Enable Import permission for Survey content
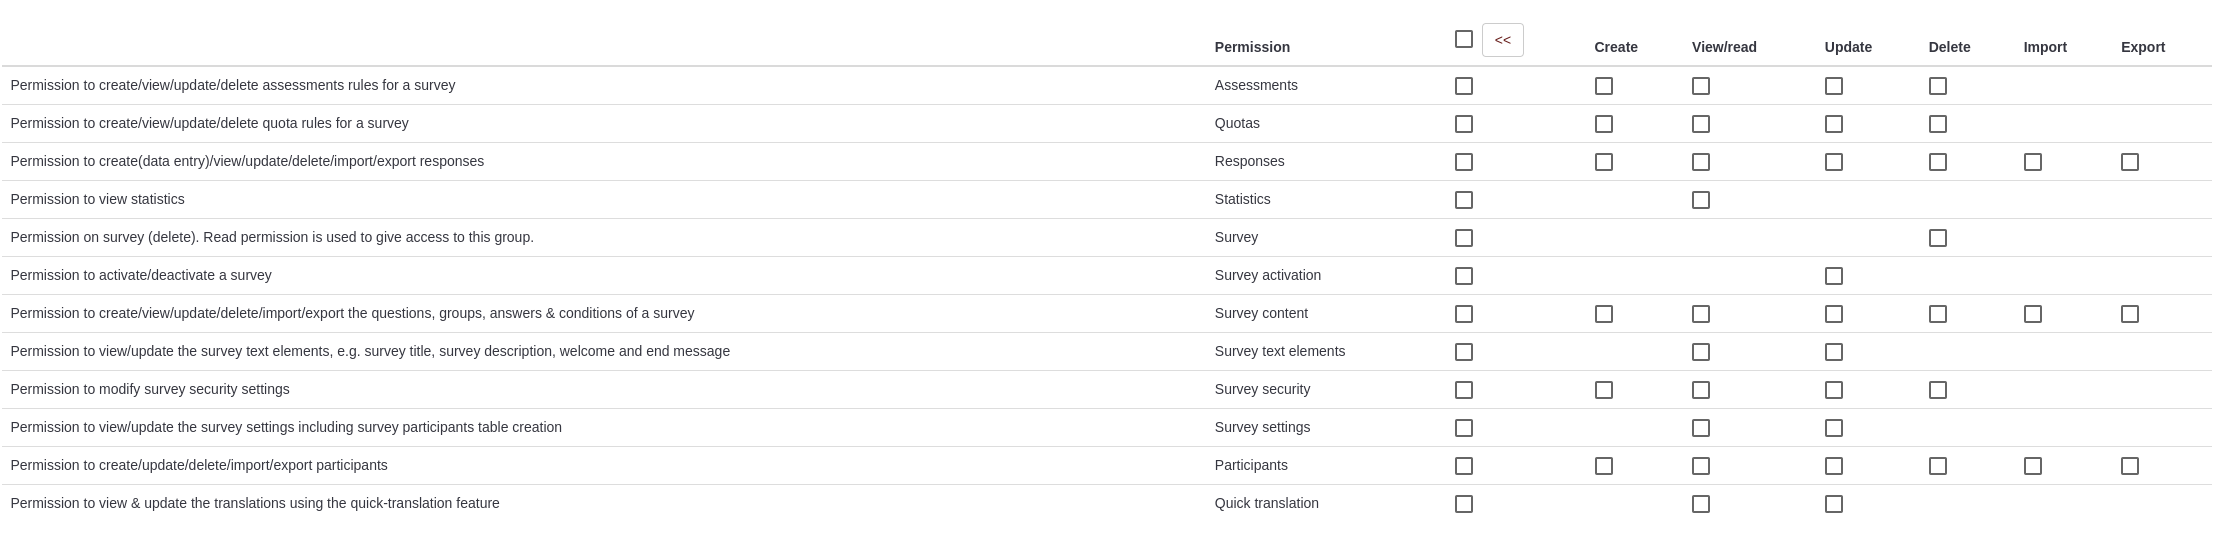This screenshot has width=2223, height=543. coord(2032,314)
